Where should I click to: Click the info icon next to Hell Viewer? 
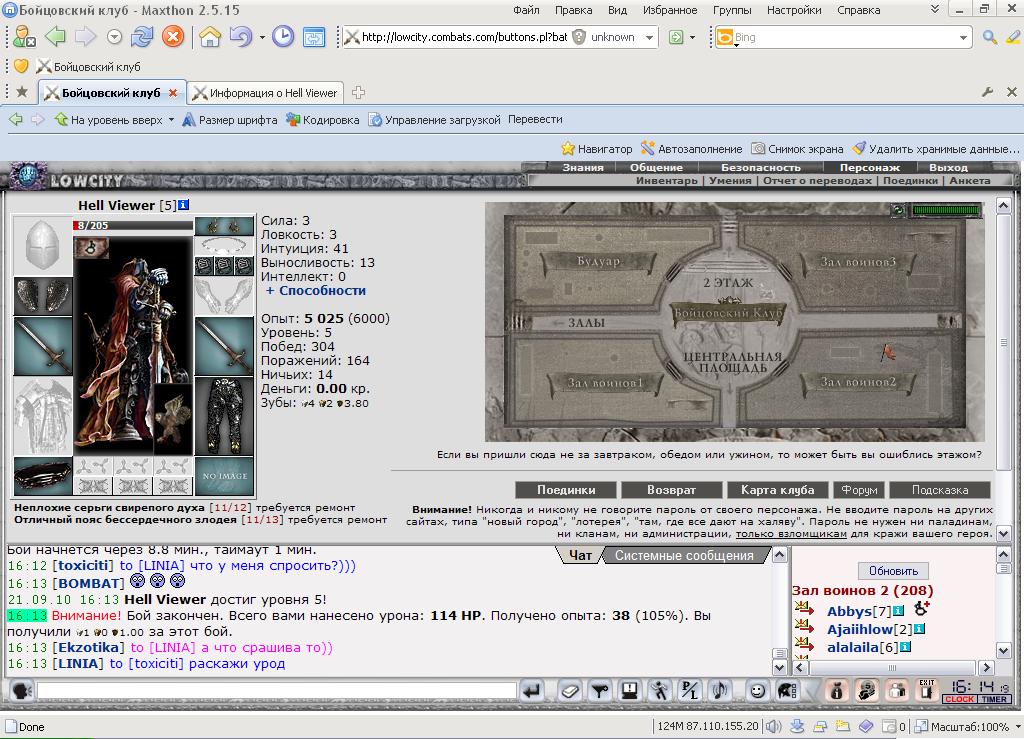[x=184, y=205]
